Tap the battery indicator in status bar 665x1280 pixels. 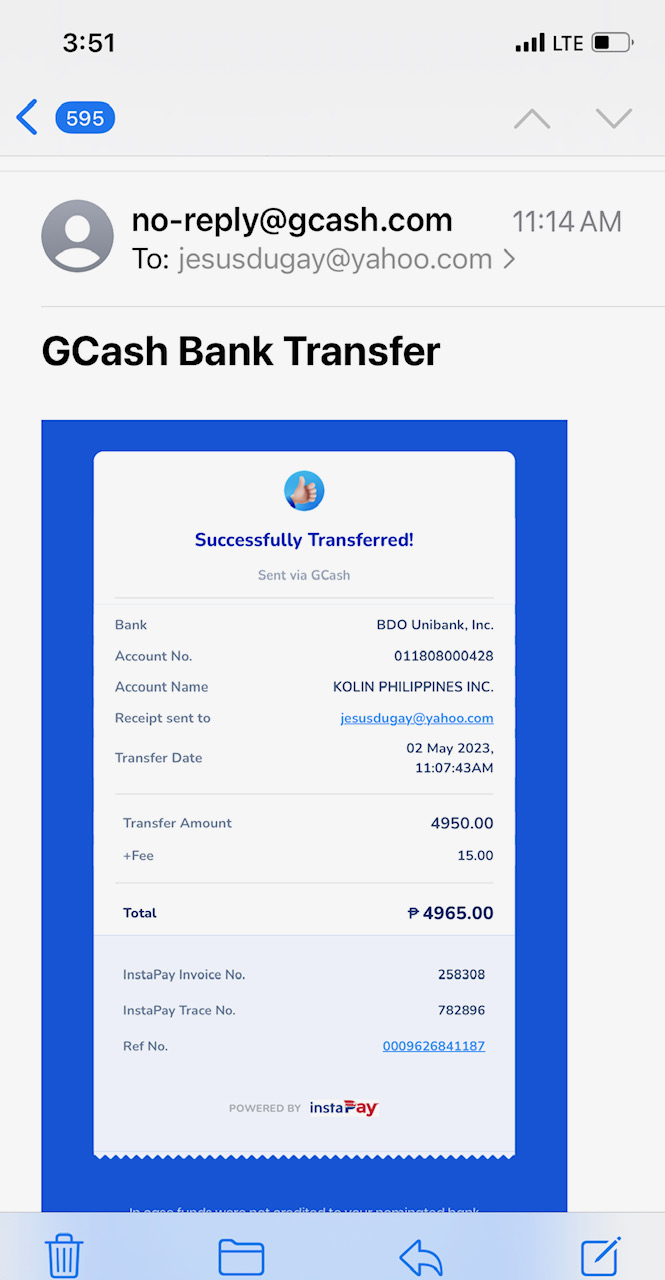coord(611,43)
